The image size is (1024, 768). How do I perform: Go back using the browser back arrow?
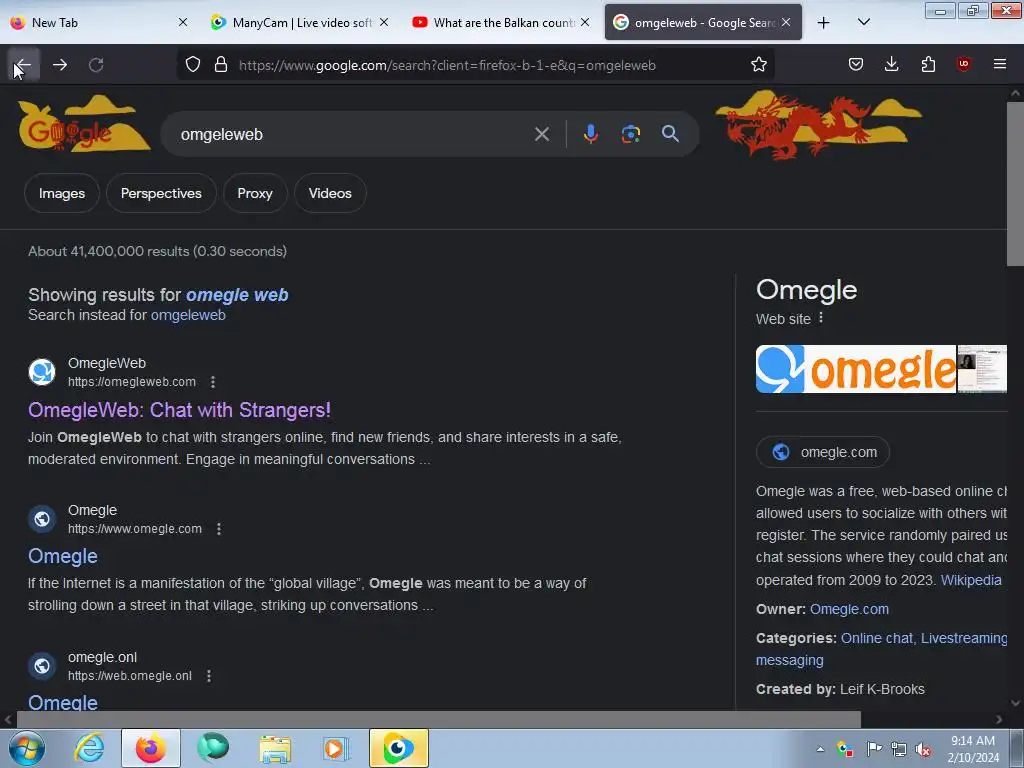[x=24, y=65]
